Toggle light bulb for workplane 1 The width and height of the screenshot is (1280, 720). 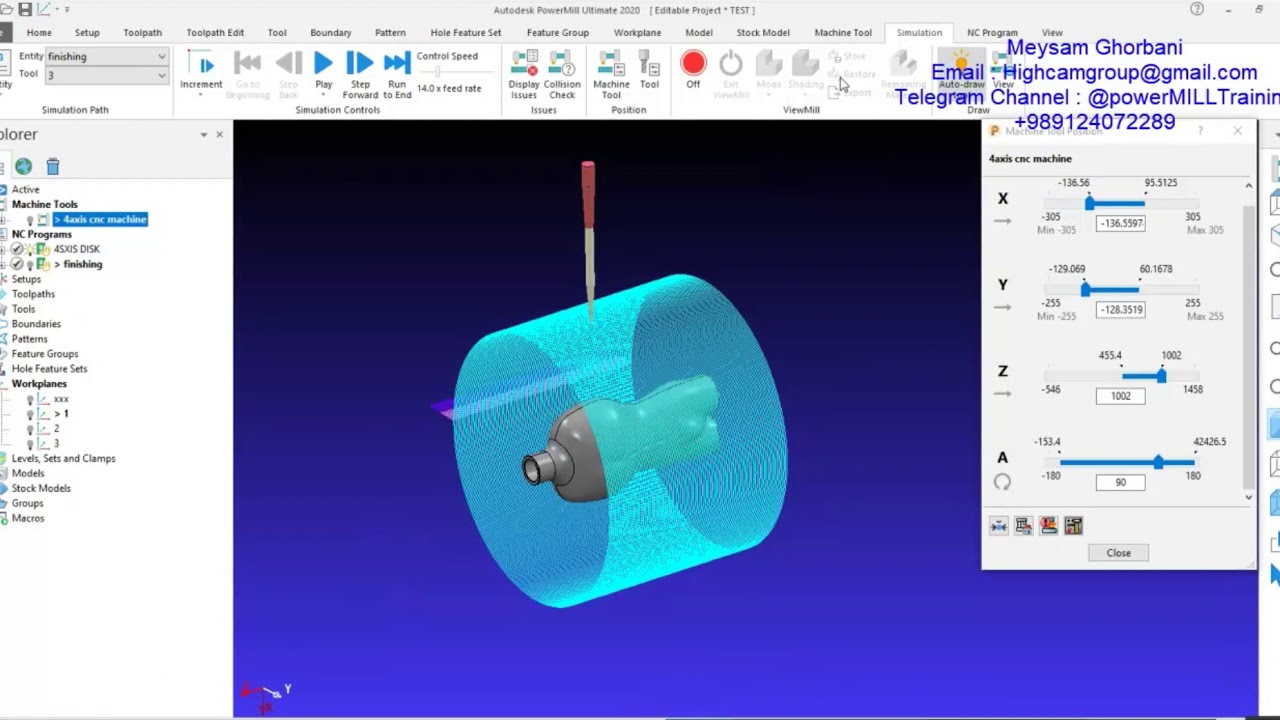30,414
